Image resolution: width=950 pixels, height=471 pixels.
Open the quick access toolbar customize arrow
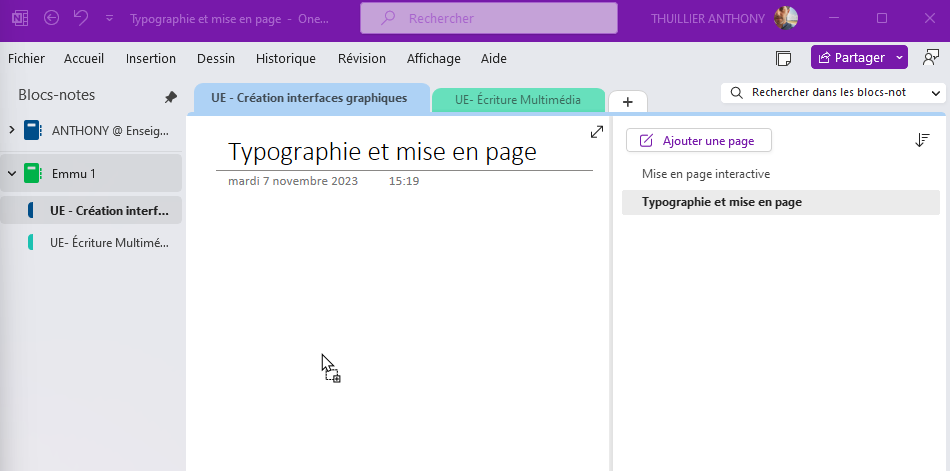coord(110,18)
